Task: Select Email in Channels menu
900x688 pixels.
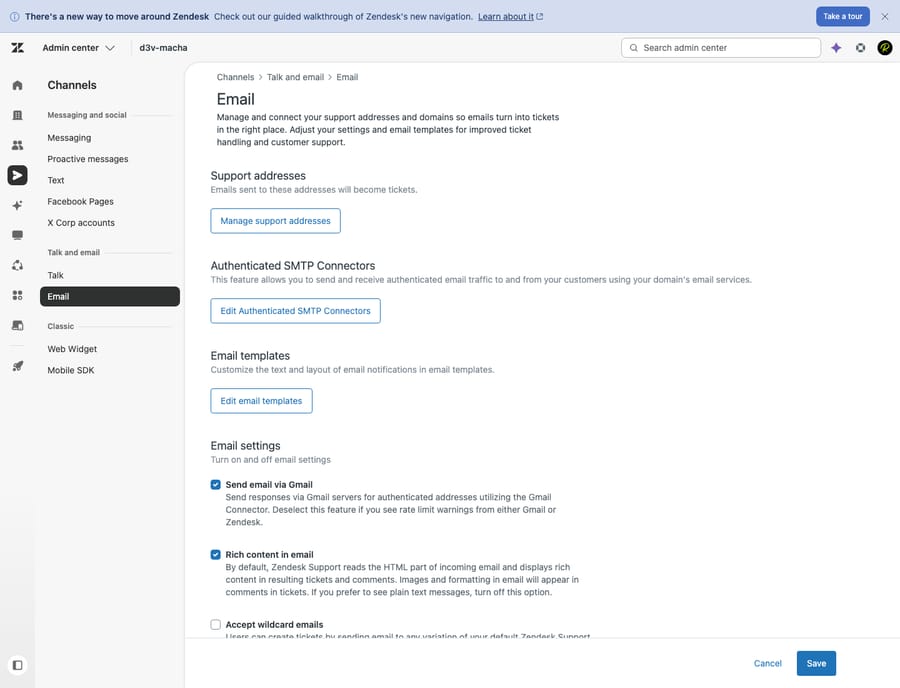Action: (110, 297)
